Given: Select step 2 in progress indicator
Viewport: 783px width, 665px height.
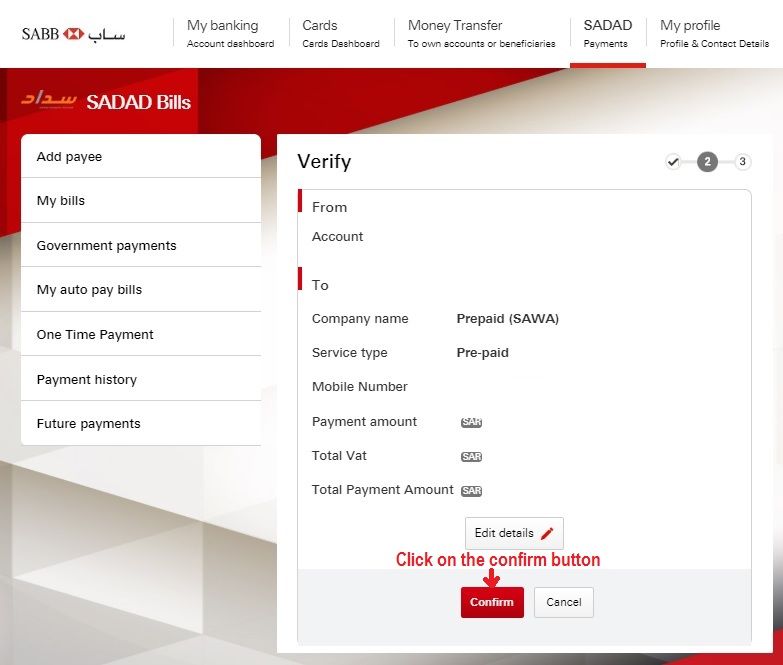Looking at the screenshot, I should pos(707,162).
